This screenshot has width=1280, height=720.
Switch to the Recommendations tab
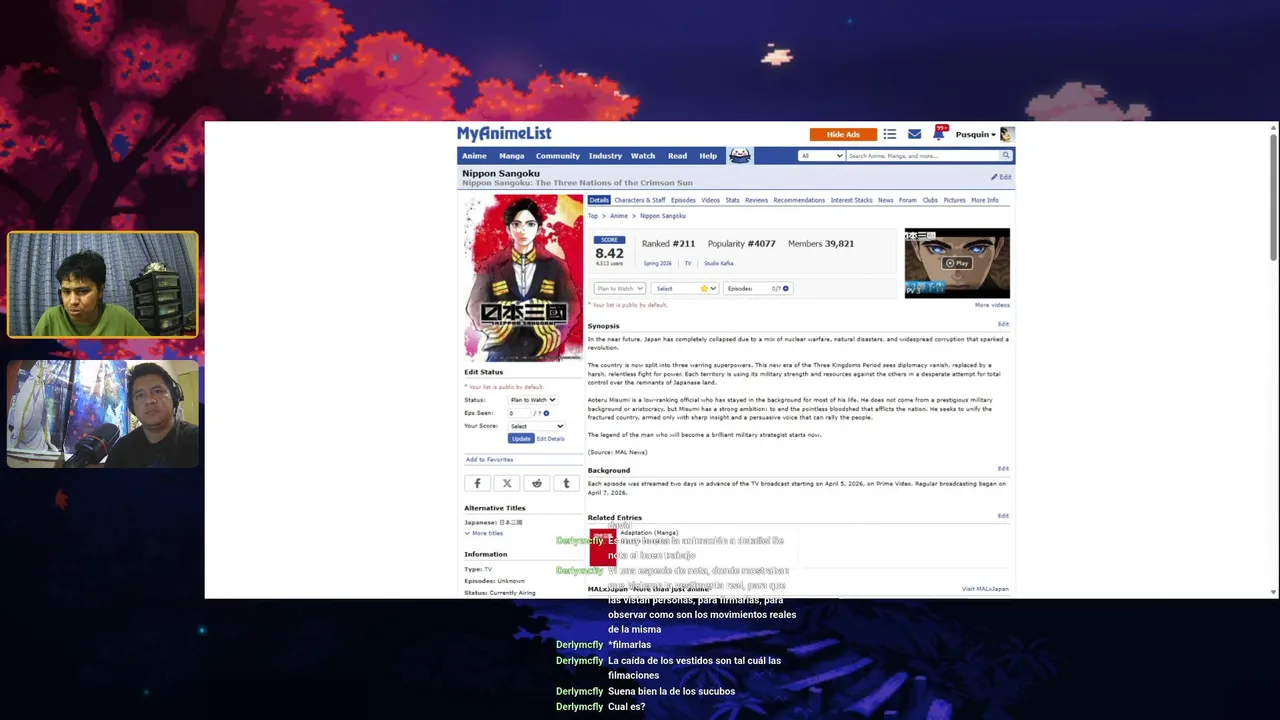[799, 200]
